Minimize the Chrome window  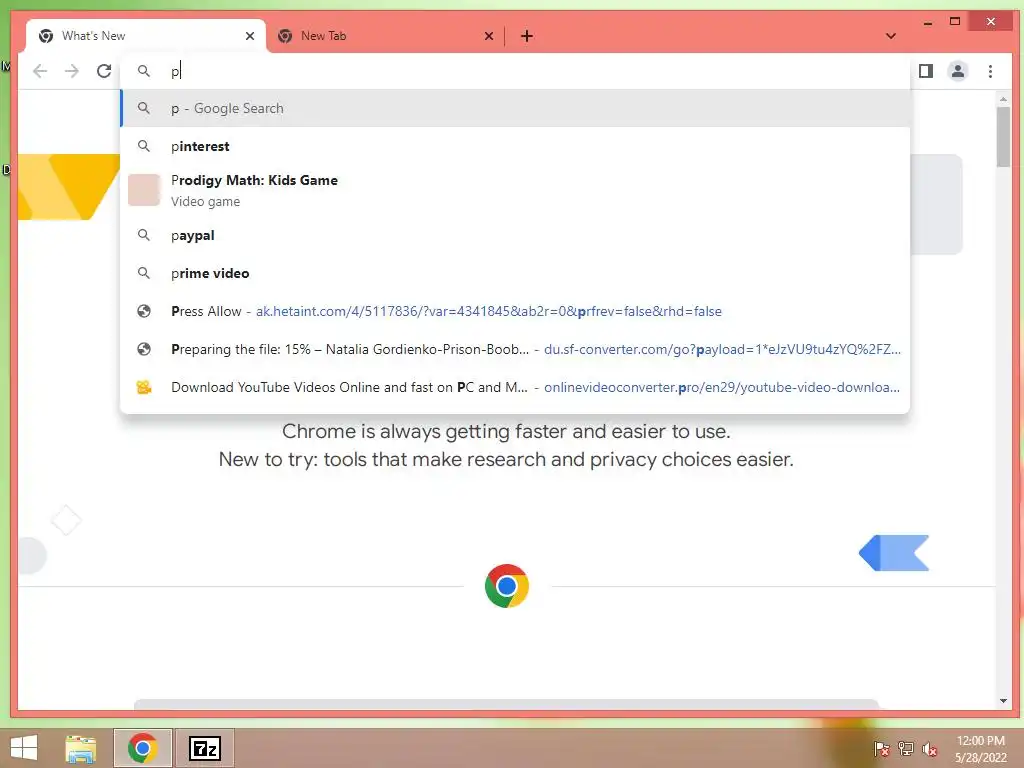(927, 23)
